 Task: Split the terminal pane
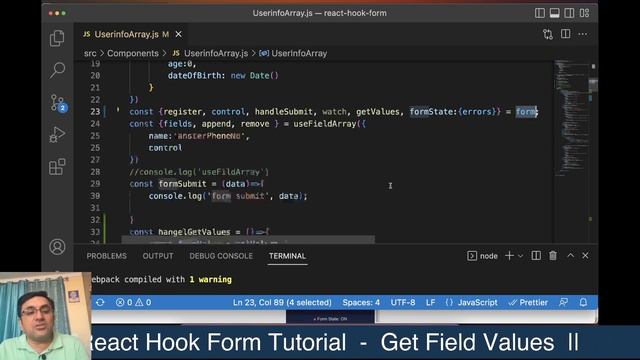point(536,256)
